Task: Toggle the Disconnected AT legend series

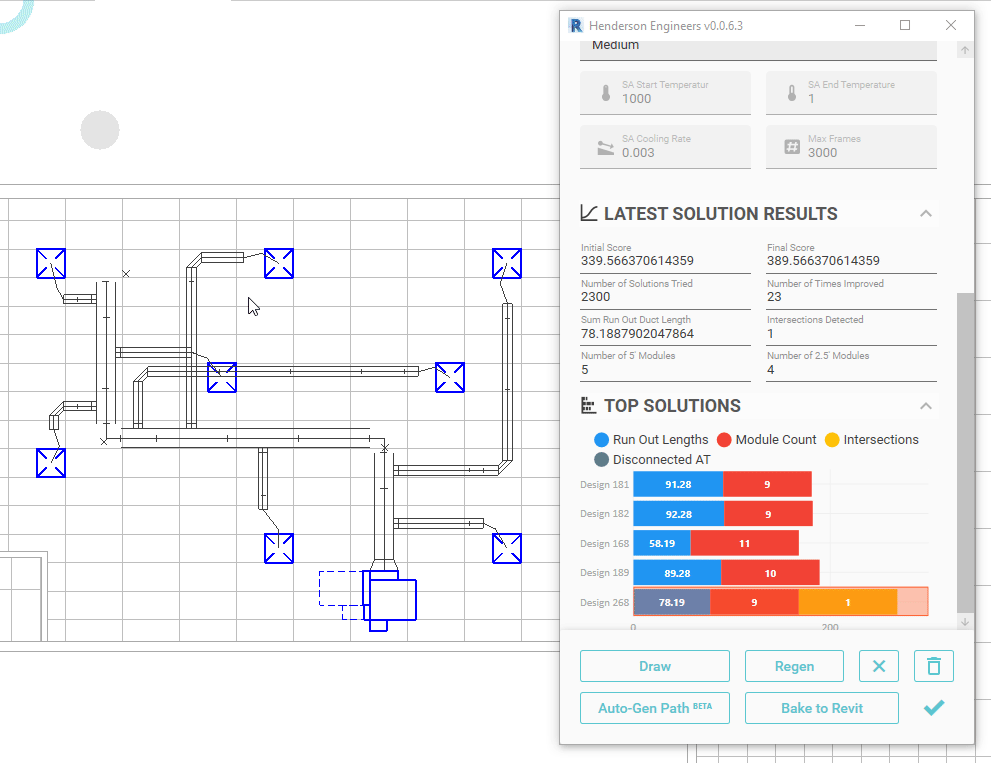Action: 652,460
